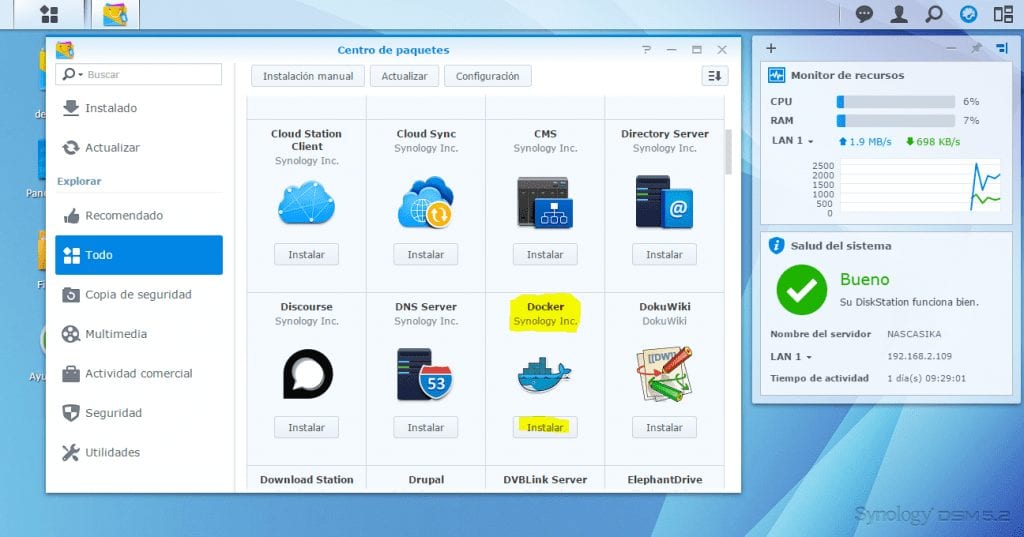
Task: Click the Package Center window title icon
Action: (65, 50)
